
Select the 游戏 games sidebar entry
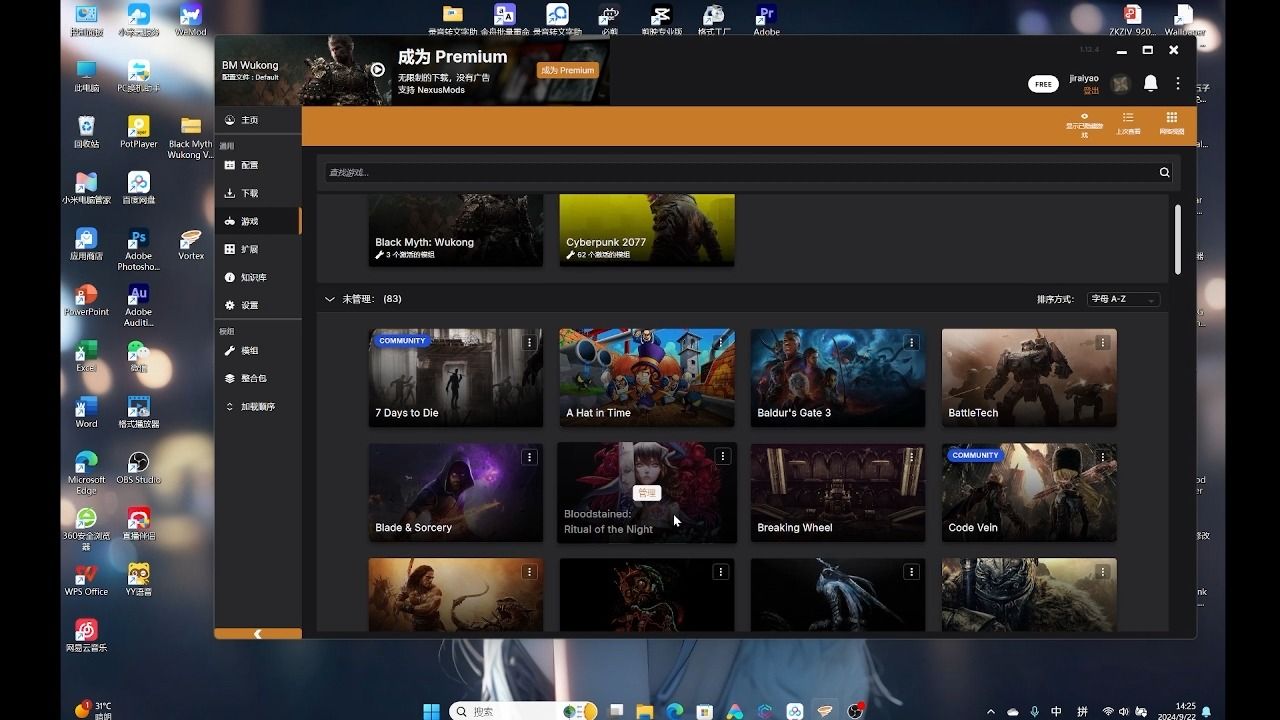[258, 221]
